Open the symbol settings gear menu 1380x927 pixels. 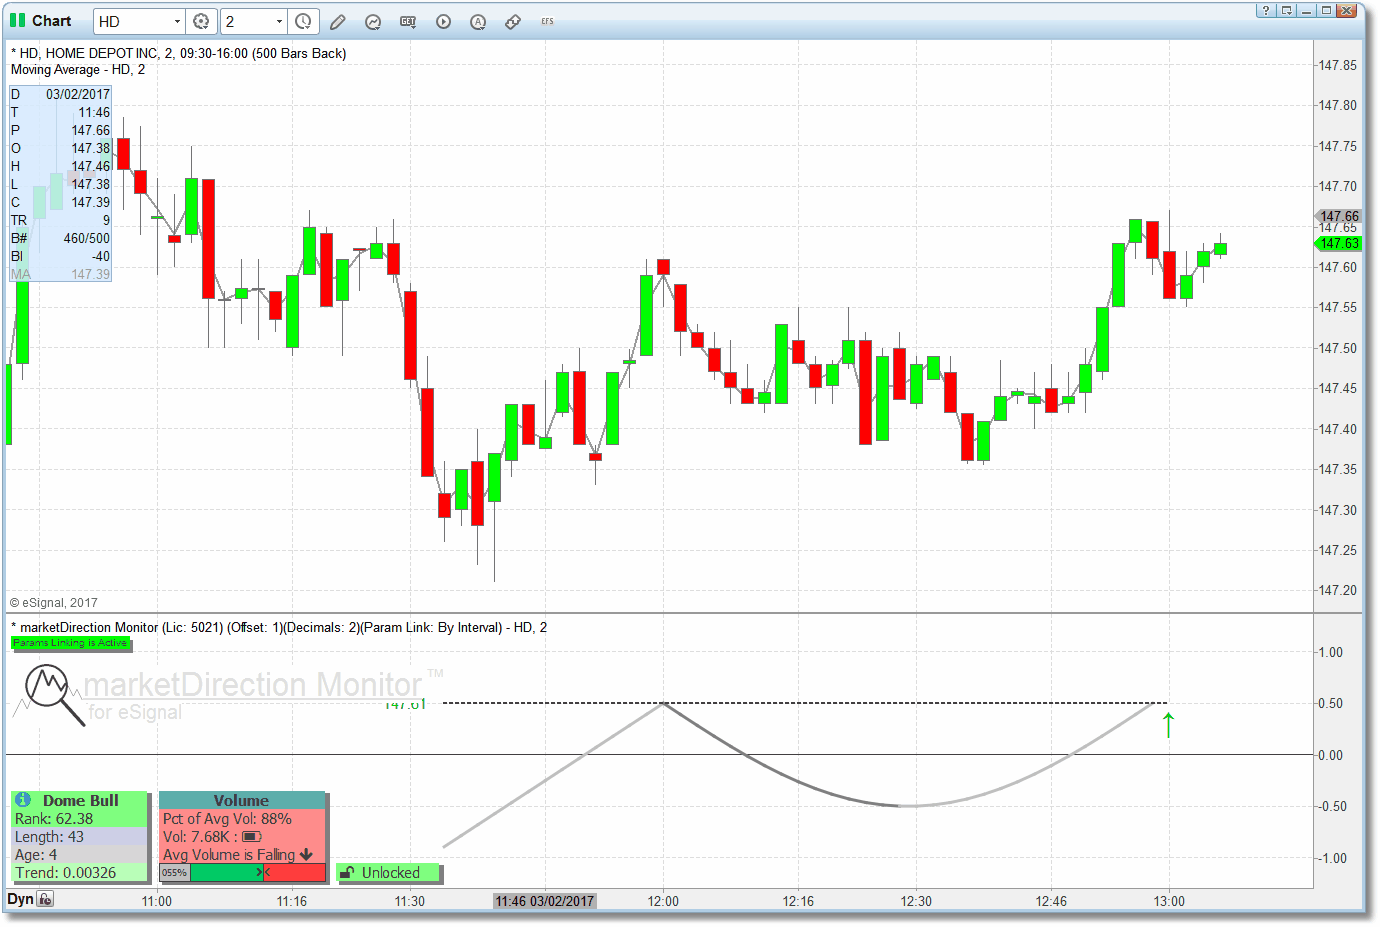pyautogui.click(x=201, y=21)
